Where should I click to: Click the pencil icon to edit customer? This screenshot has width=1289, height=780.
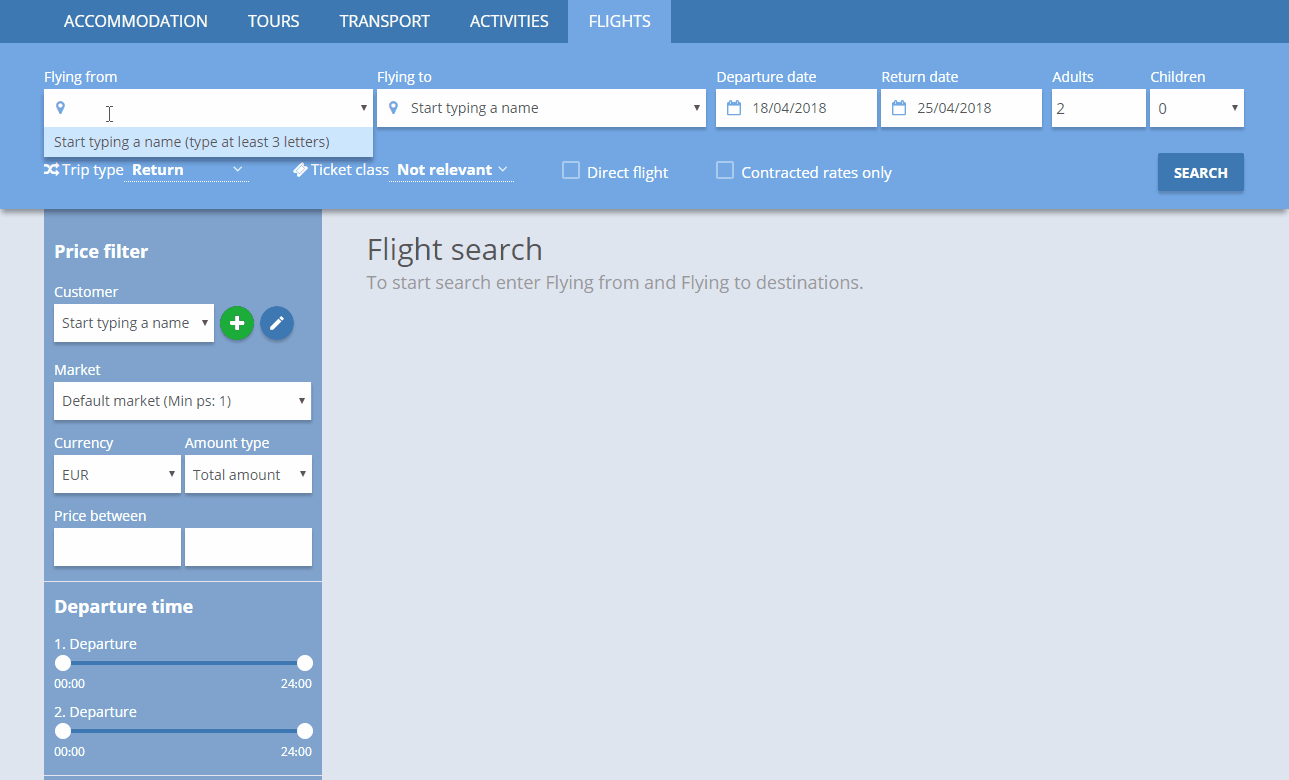pos(276,323)
